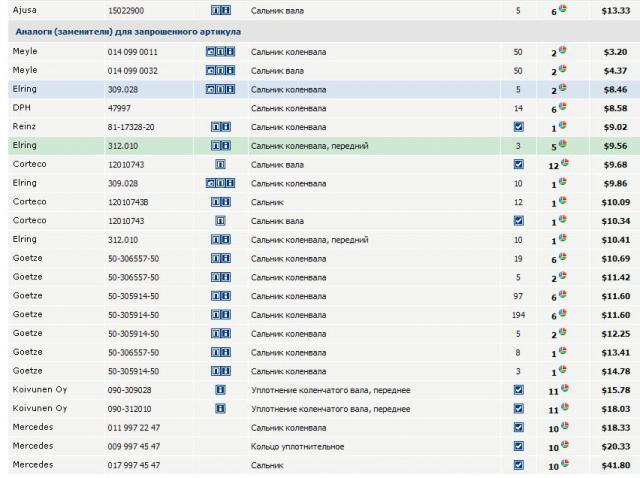Select the brand name 'Ajusa'

click(24, 10)
